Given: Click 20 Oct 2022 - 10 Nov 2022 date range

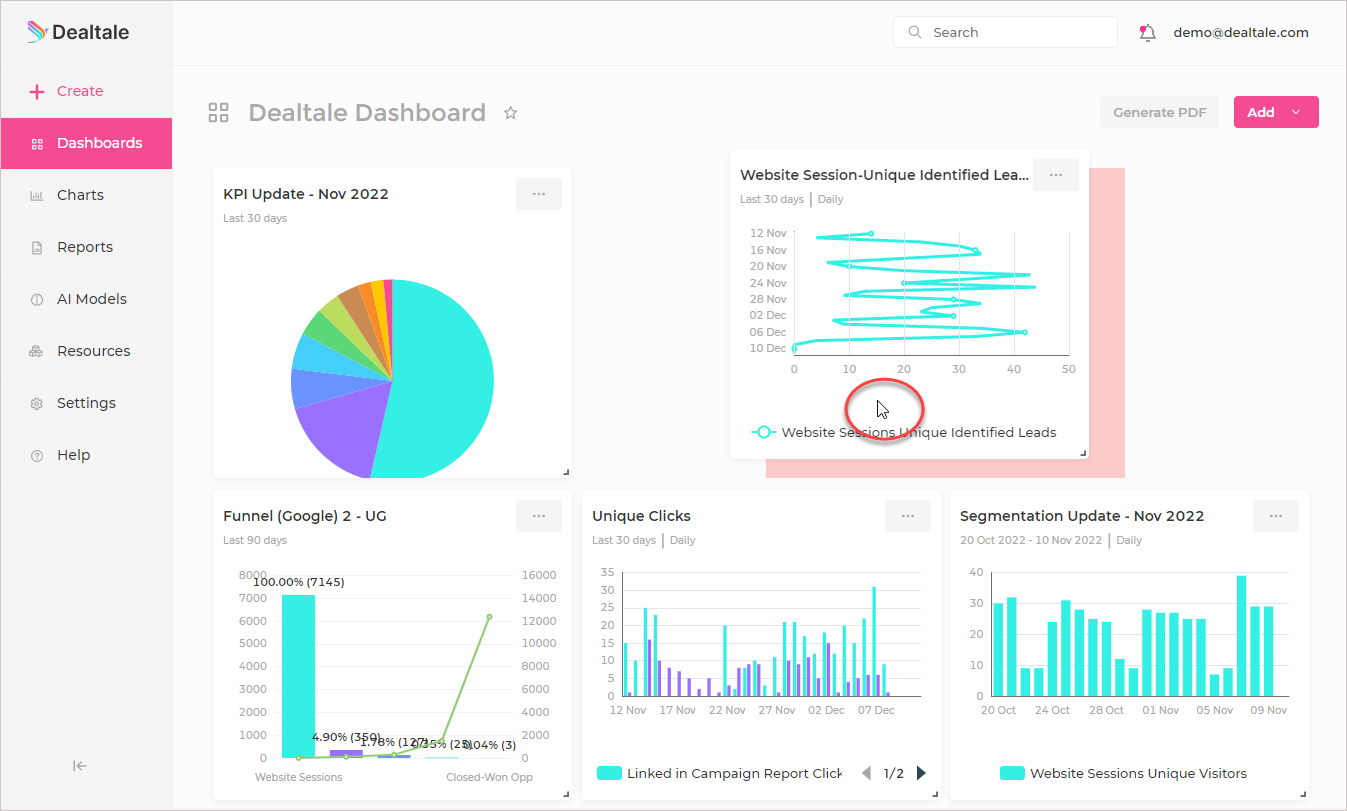Looking at the screenshot, I should [x=1031, y=540].
